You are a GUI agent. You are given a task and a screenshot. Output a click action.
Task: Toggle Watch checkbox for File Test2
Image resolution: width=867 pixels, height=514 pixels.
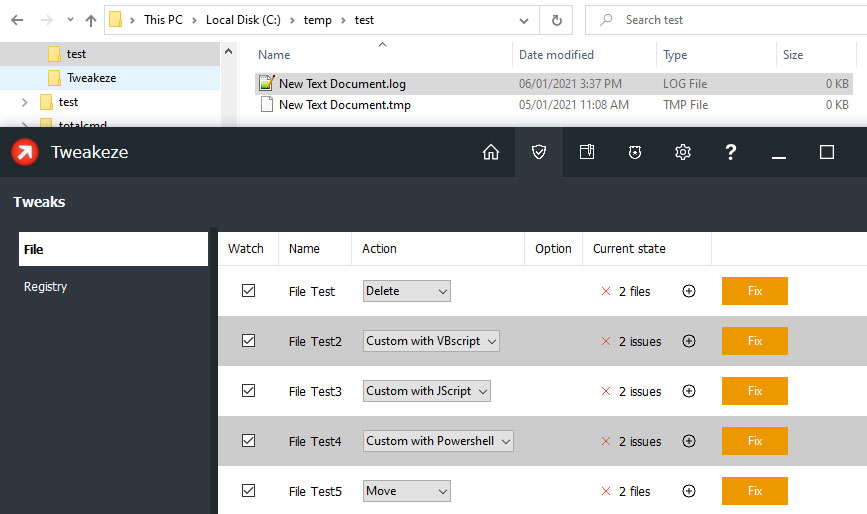coord(248,341)
